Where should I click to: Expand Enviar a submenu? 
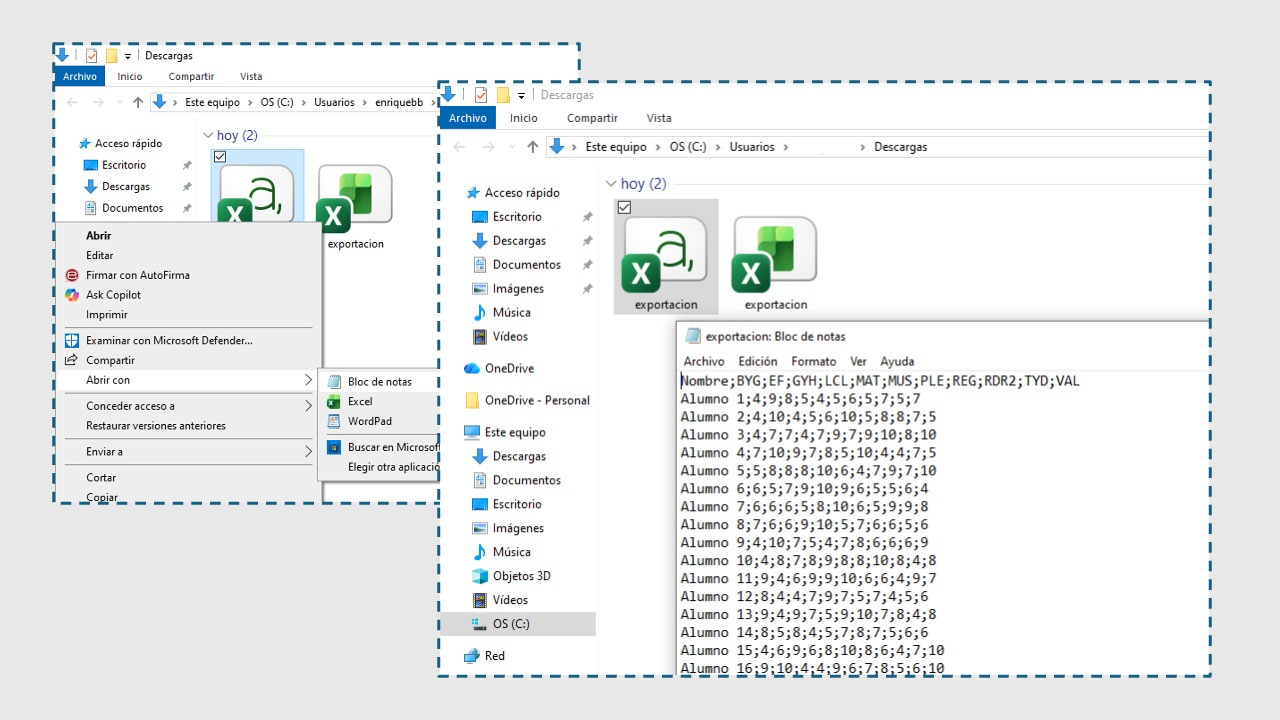(x=189, y=451)
